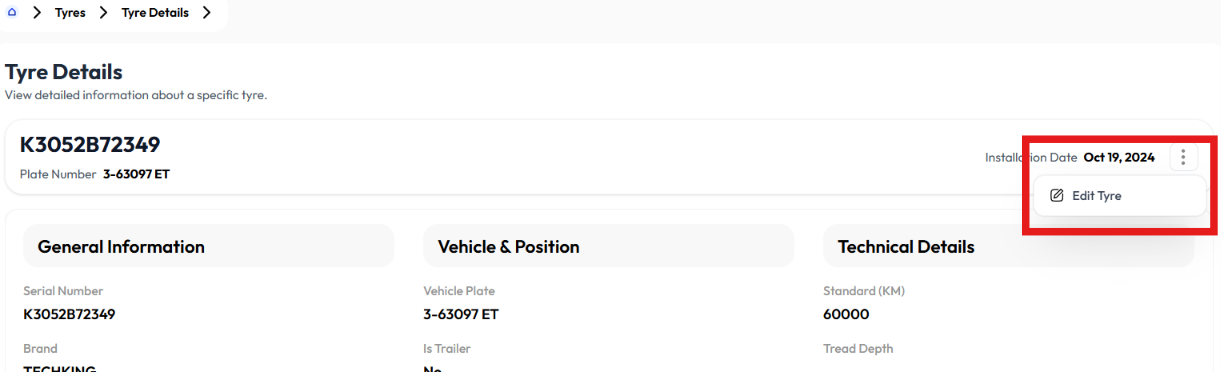The height and width of the screenshot is (372, 1221).
Task: Click the Technical Details section header
Action: pos(906,247)
